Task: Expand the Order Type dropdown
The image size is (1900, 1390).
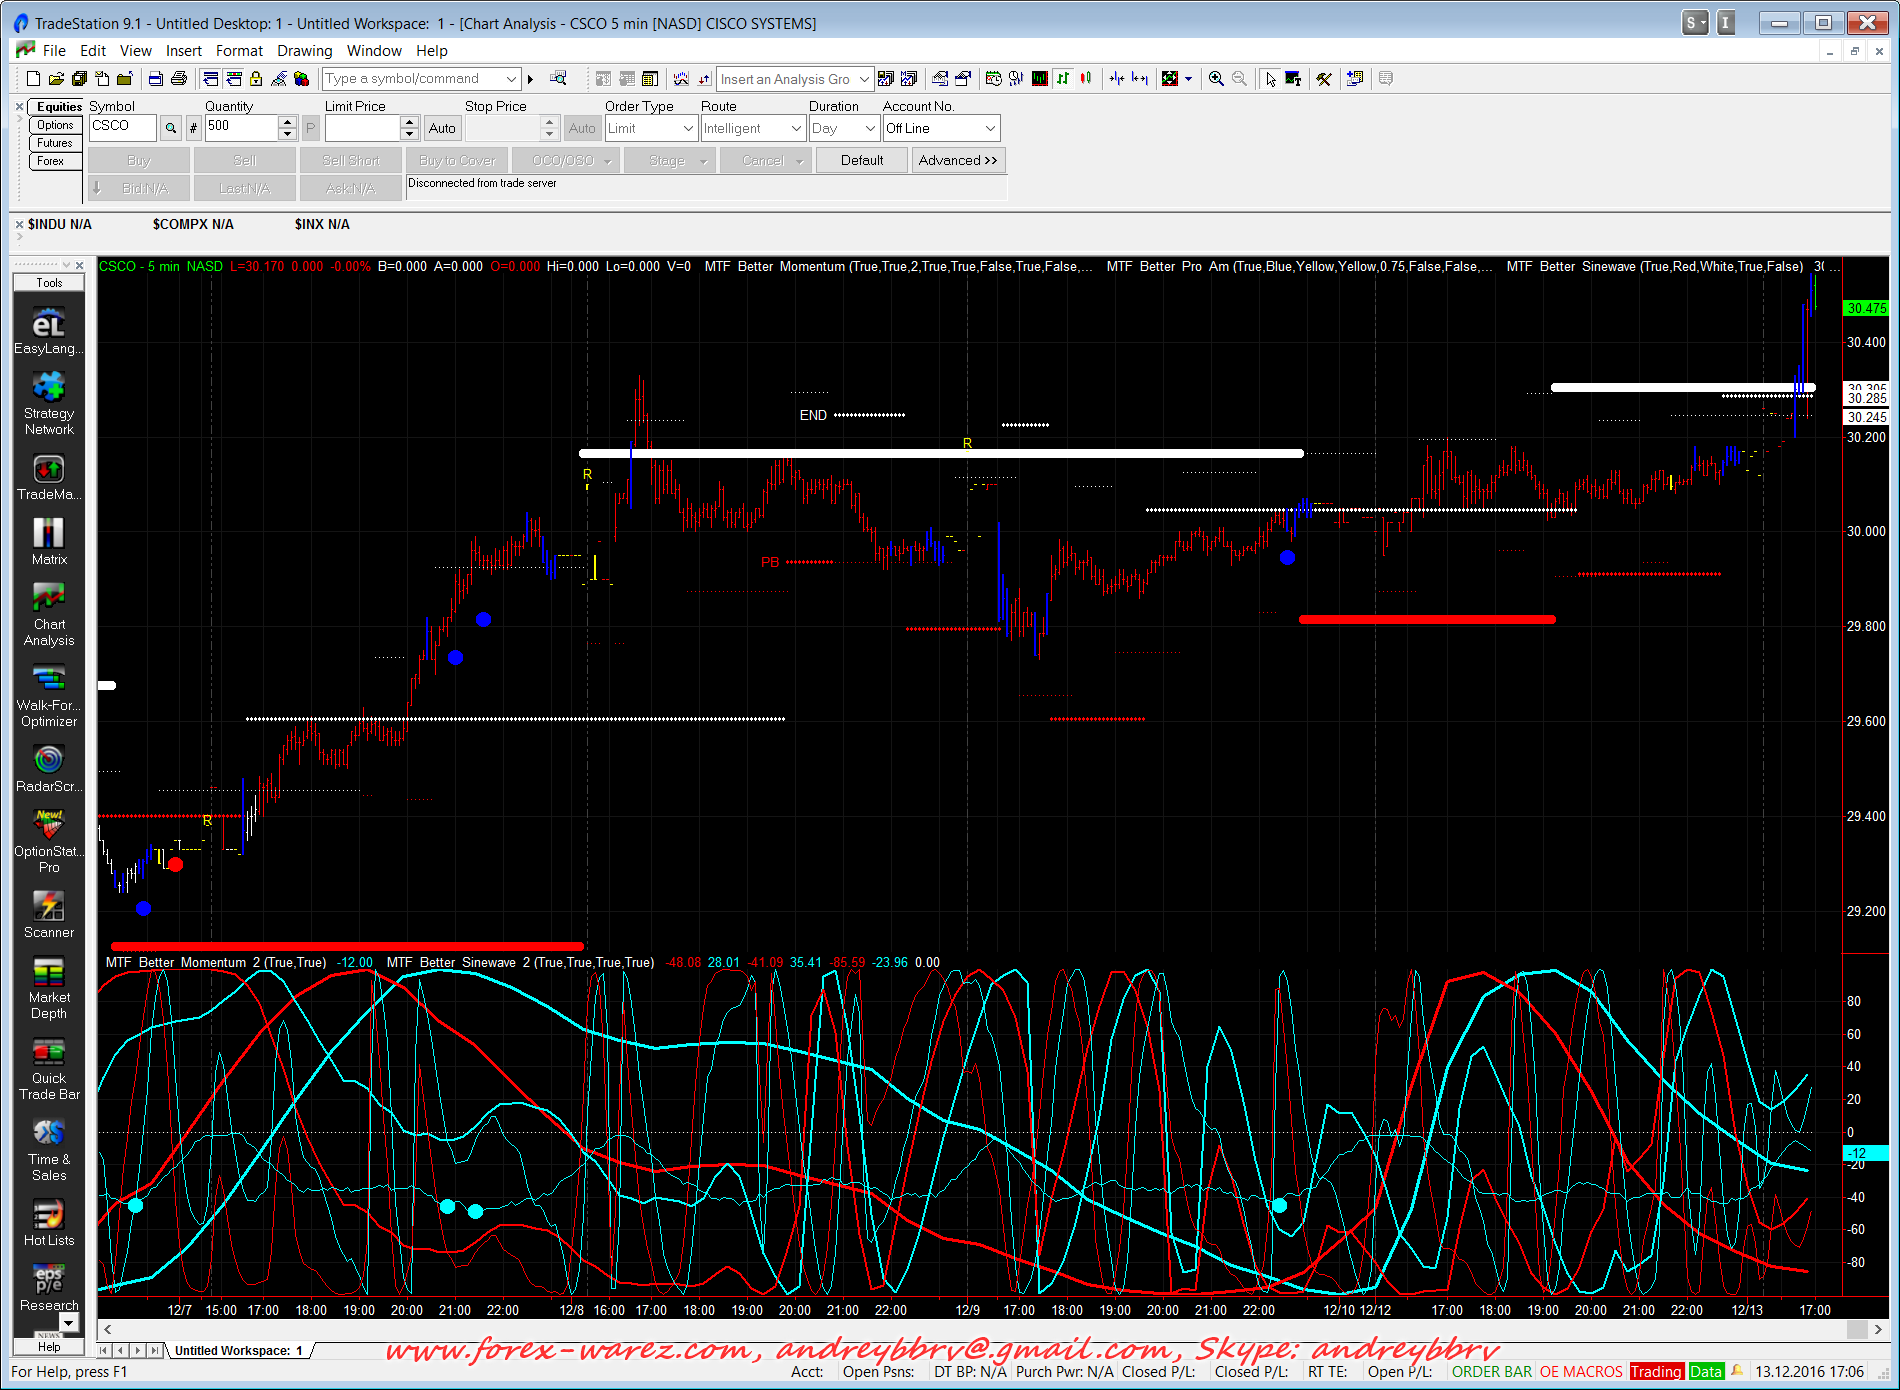Action: click(x=688, y=128)
